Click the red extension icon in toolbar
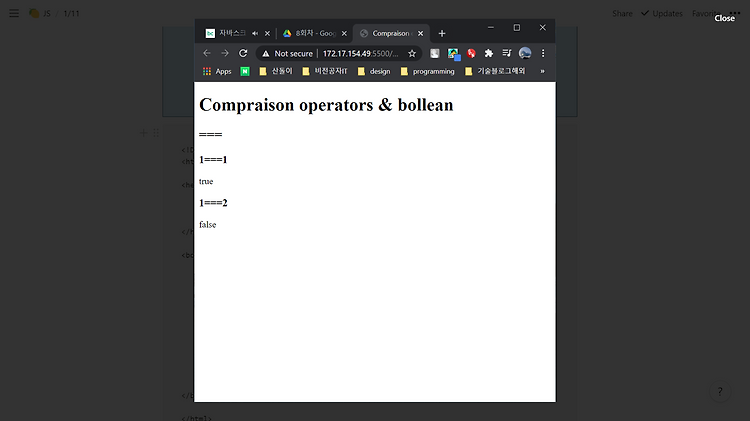The image size is (750, 421). 471,53
